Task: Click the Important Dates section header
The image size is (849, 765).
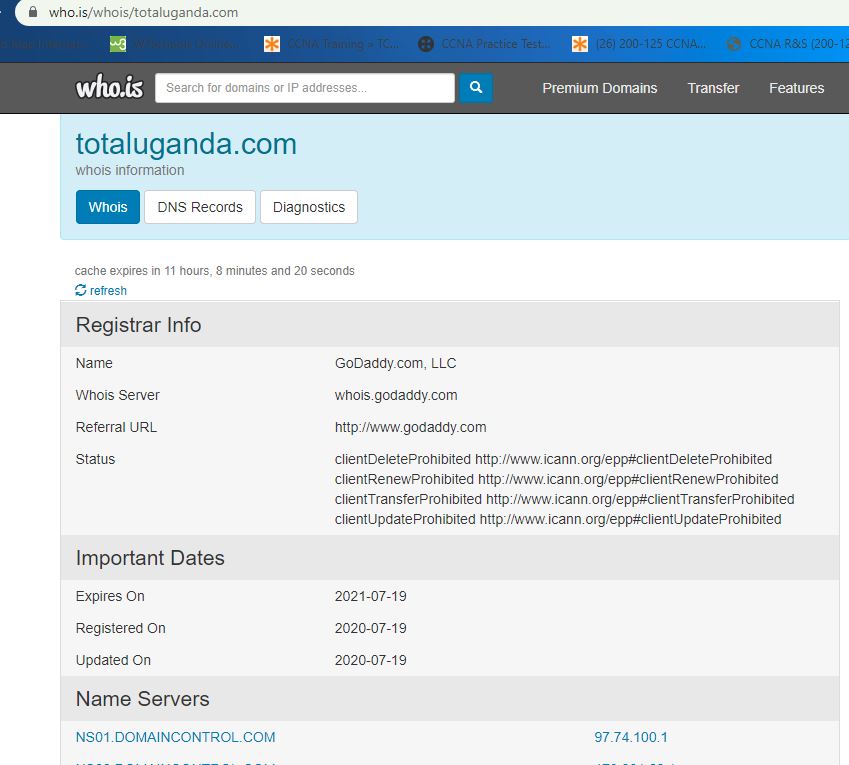Action: [450, 558]
